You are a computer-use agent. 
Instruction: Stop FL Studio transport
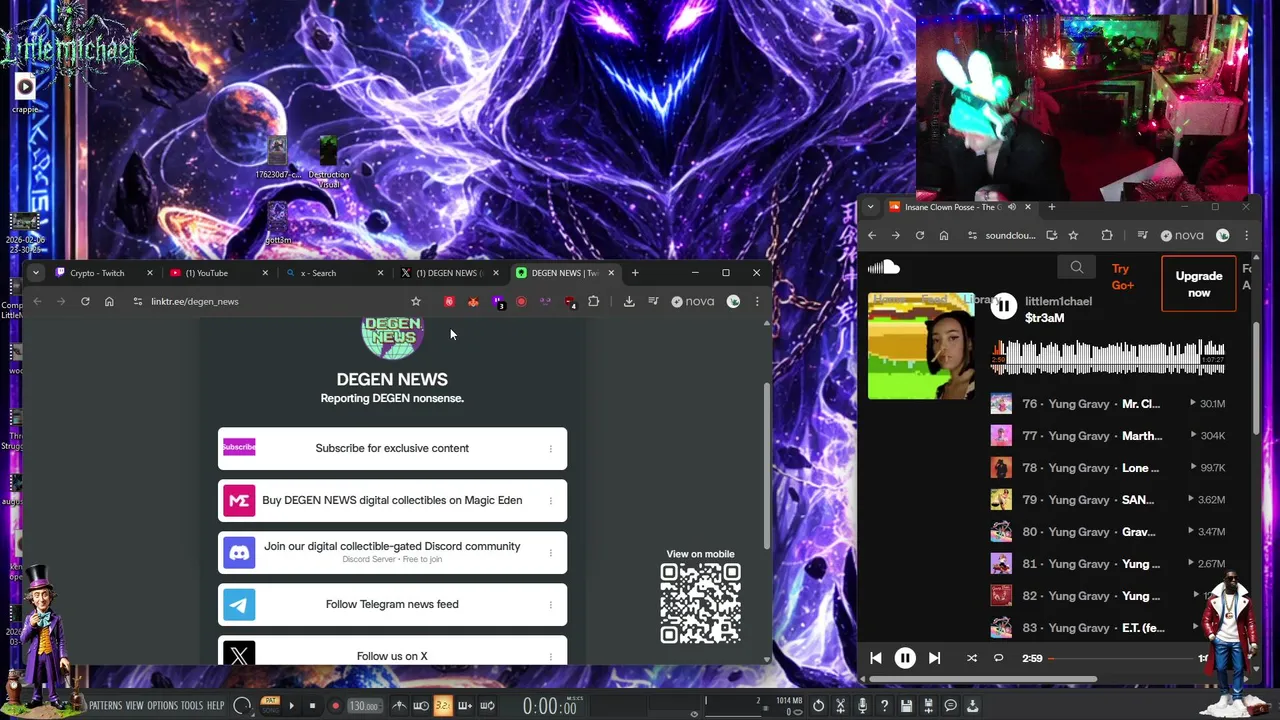[x=312, y=706]
